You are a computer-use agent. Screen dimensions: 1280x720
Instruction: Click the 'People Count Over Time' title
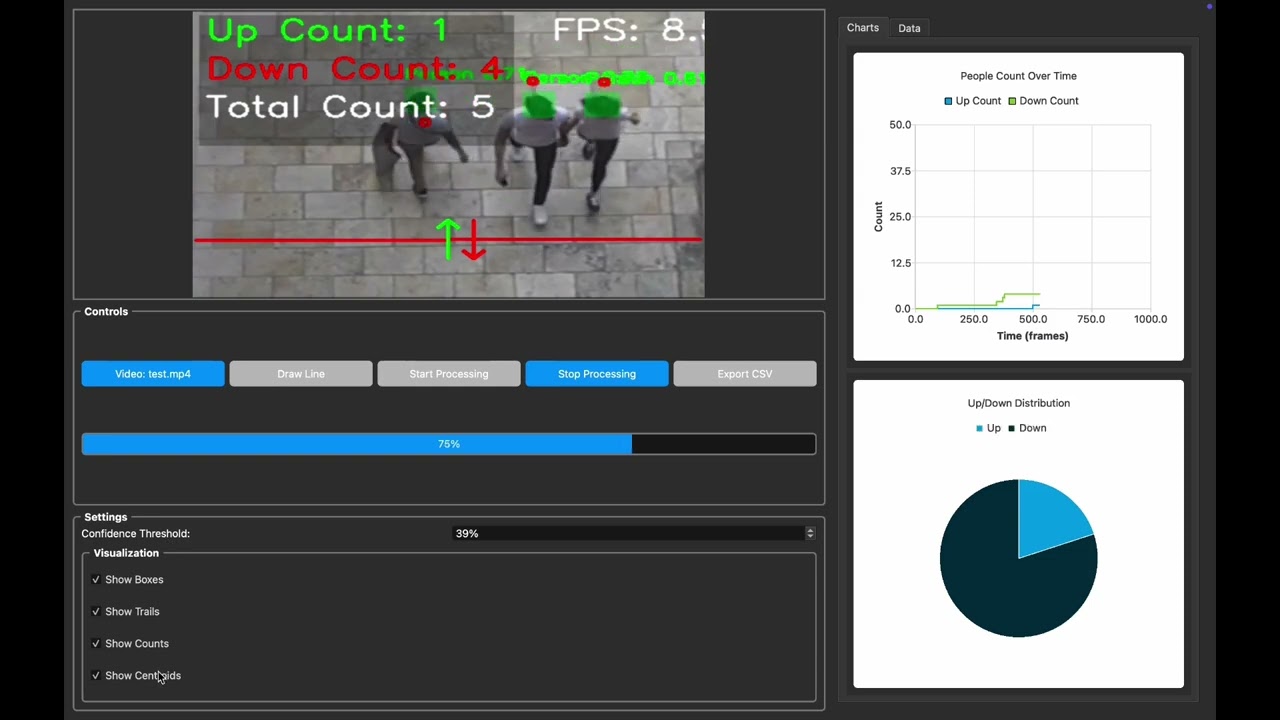coord(1018,76)
